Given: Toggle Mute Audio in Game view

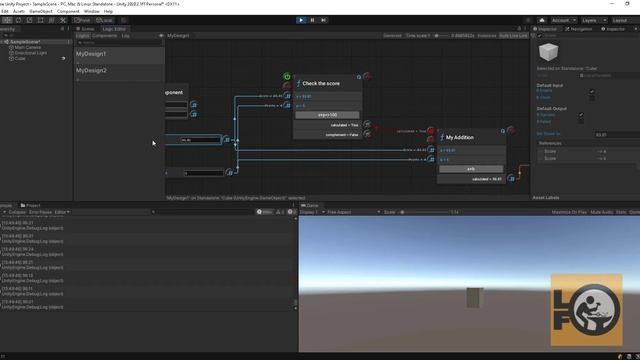Looking at the screenshot, I should click(602, 212).
